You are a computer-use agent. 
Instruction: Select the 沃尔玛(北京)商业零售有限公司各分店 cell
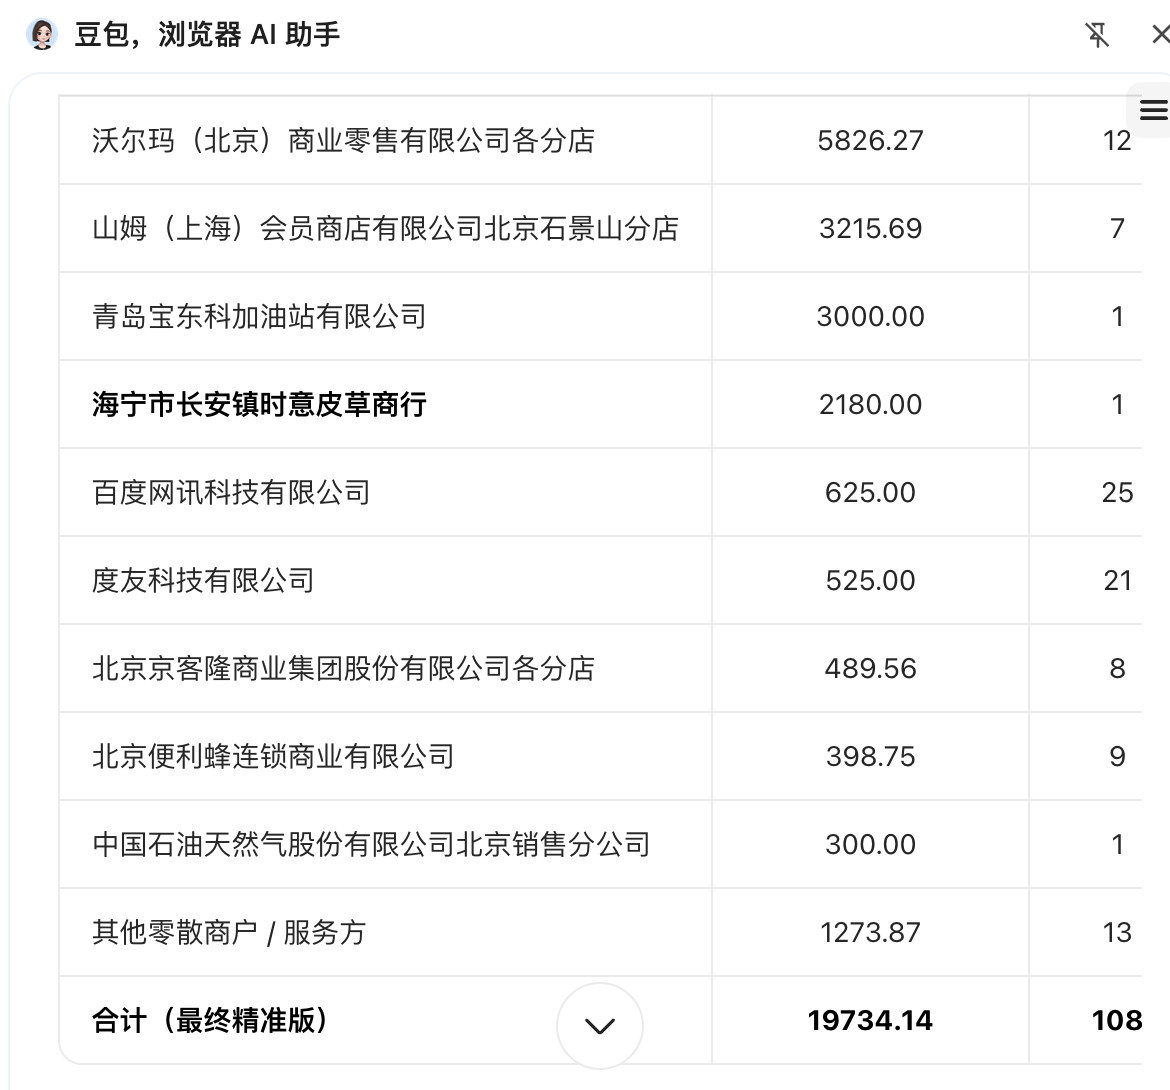pyautogui.click(x=343, y=141)
